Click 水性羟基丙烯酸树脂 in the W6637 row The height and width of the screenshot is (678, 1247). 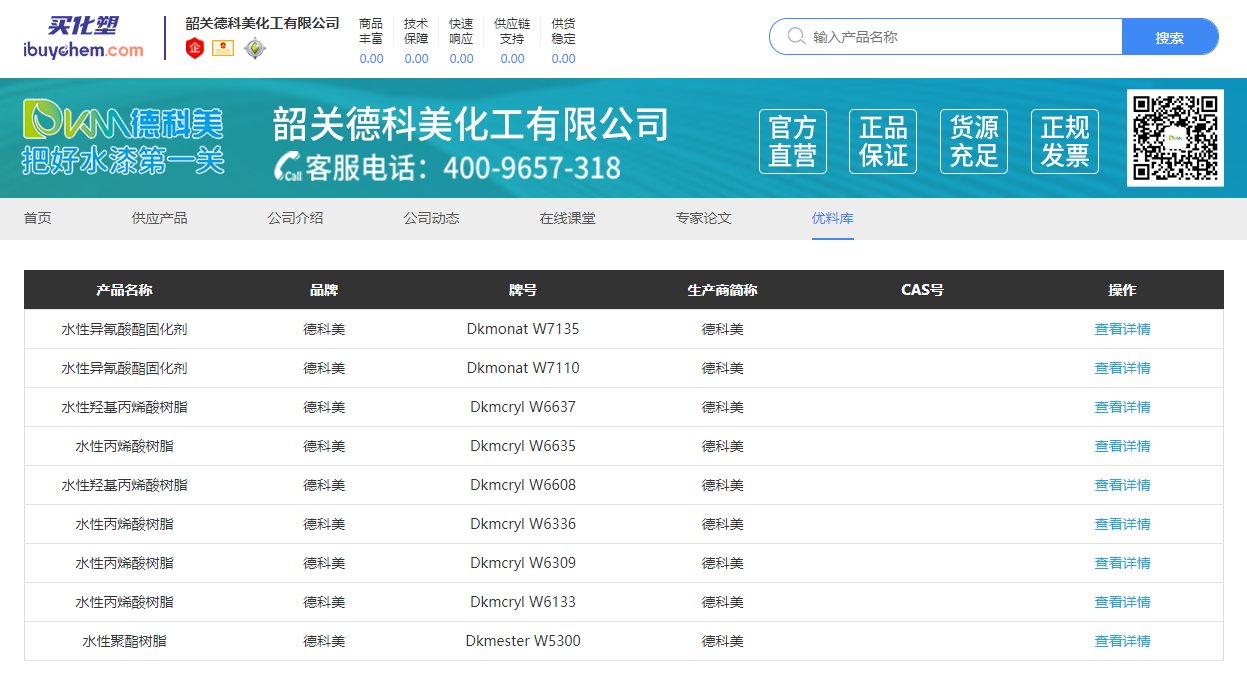pyautogui.click(x=124, y=407)
